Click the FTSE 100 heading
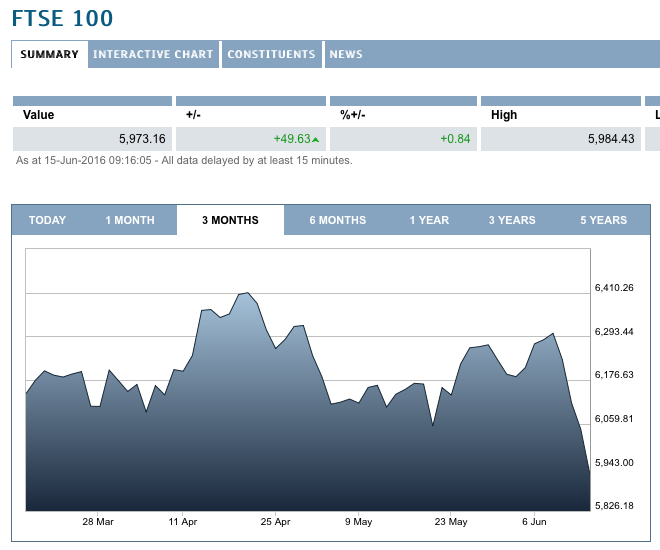This screenshot has width=660, height=550. coord(62,19)
